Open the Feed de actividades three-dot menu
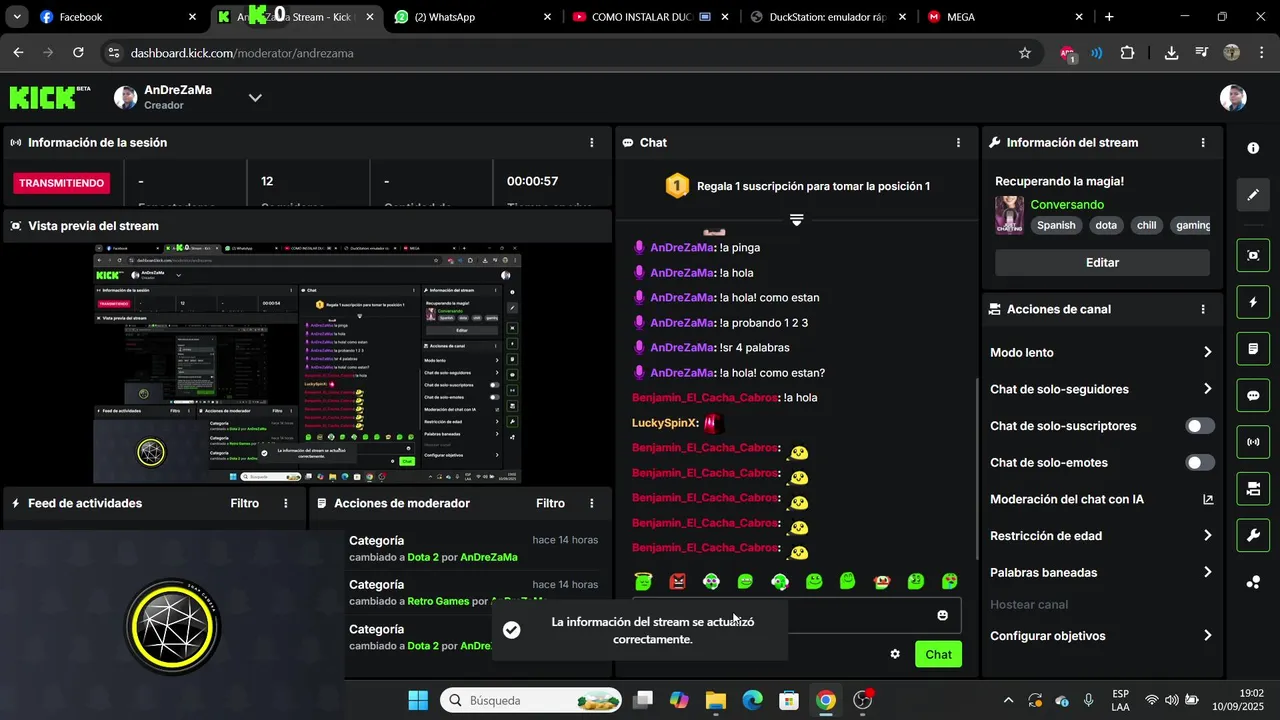 [286, 504]
